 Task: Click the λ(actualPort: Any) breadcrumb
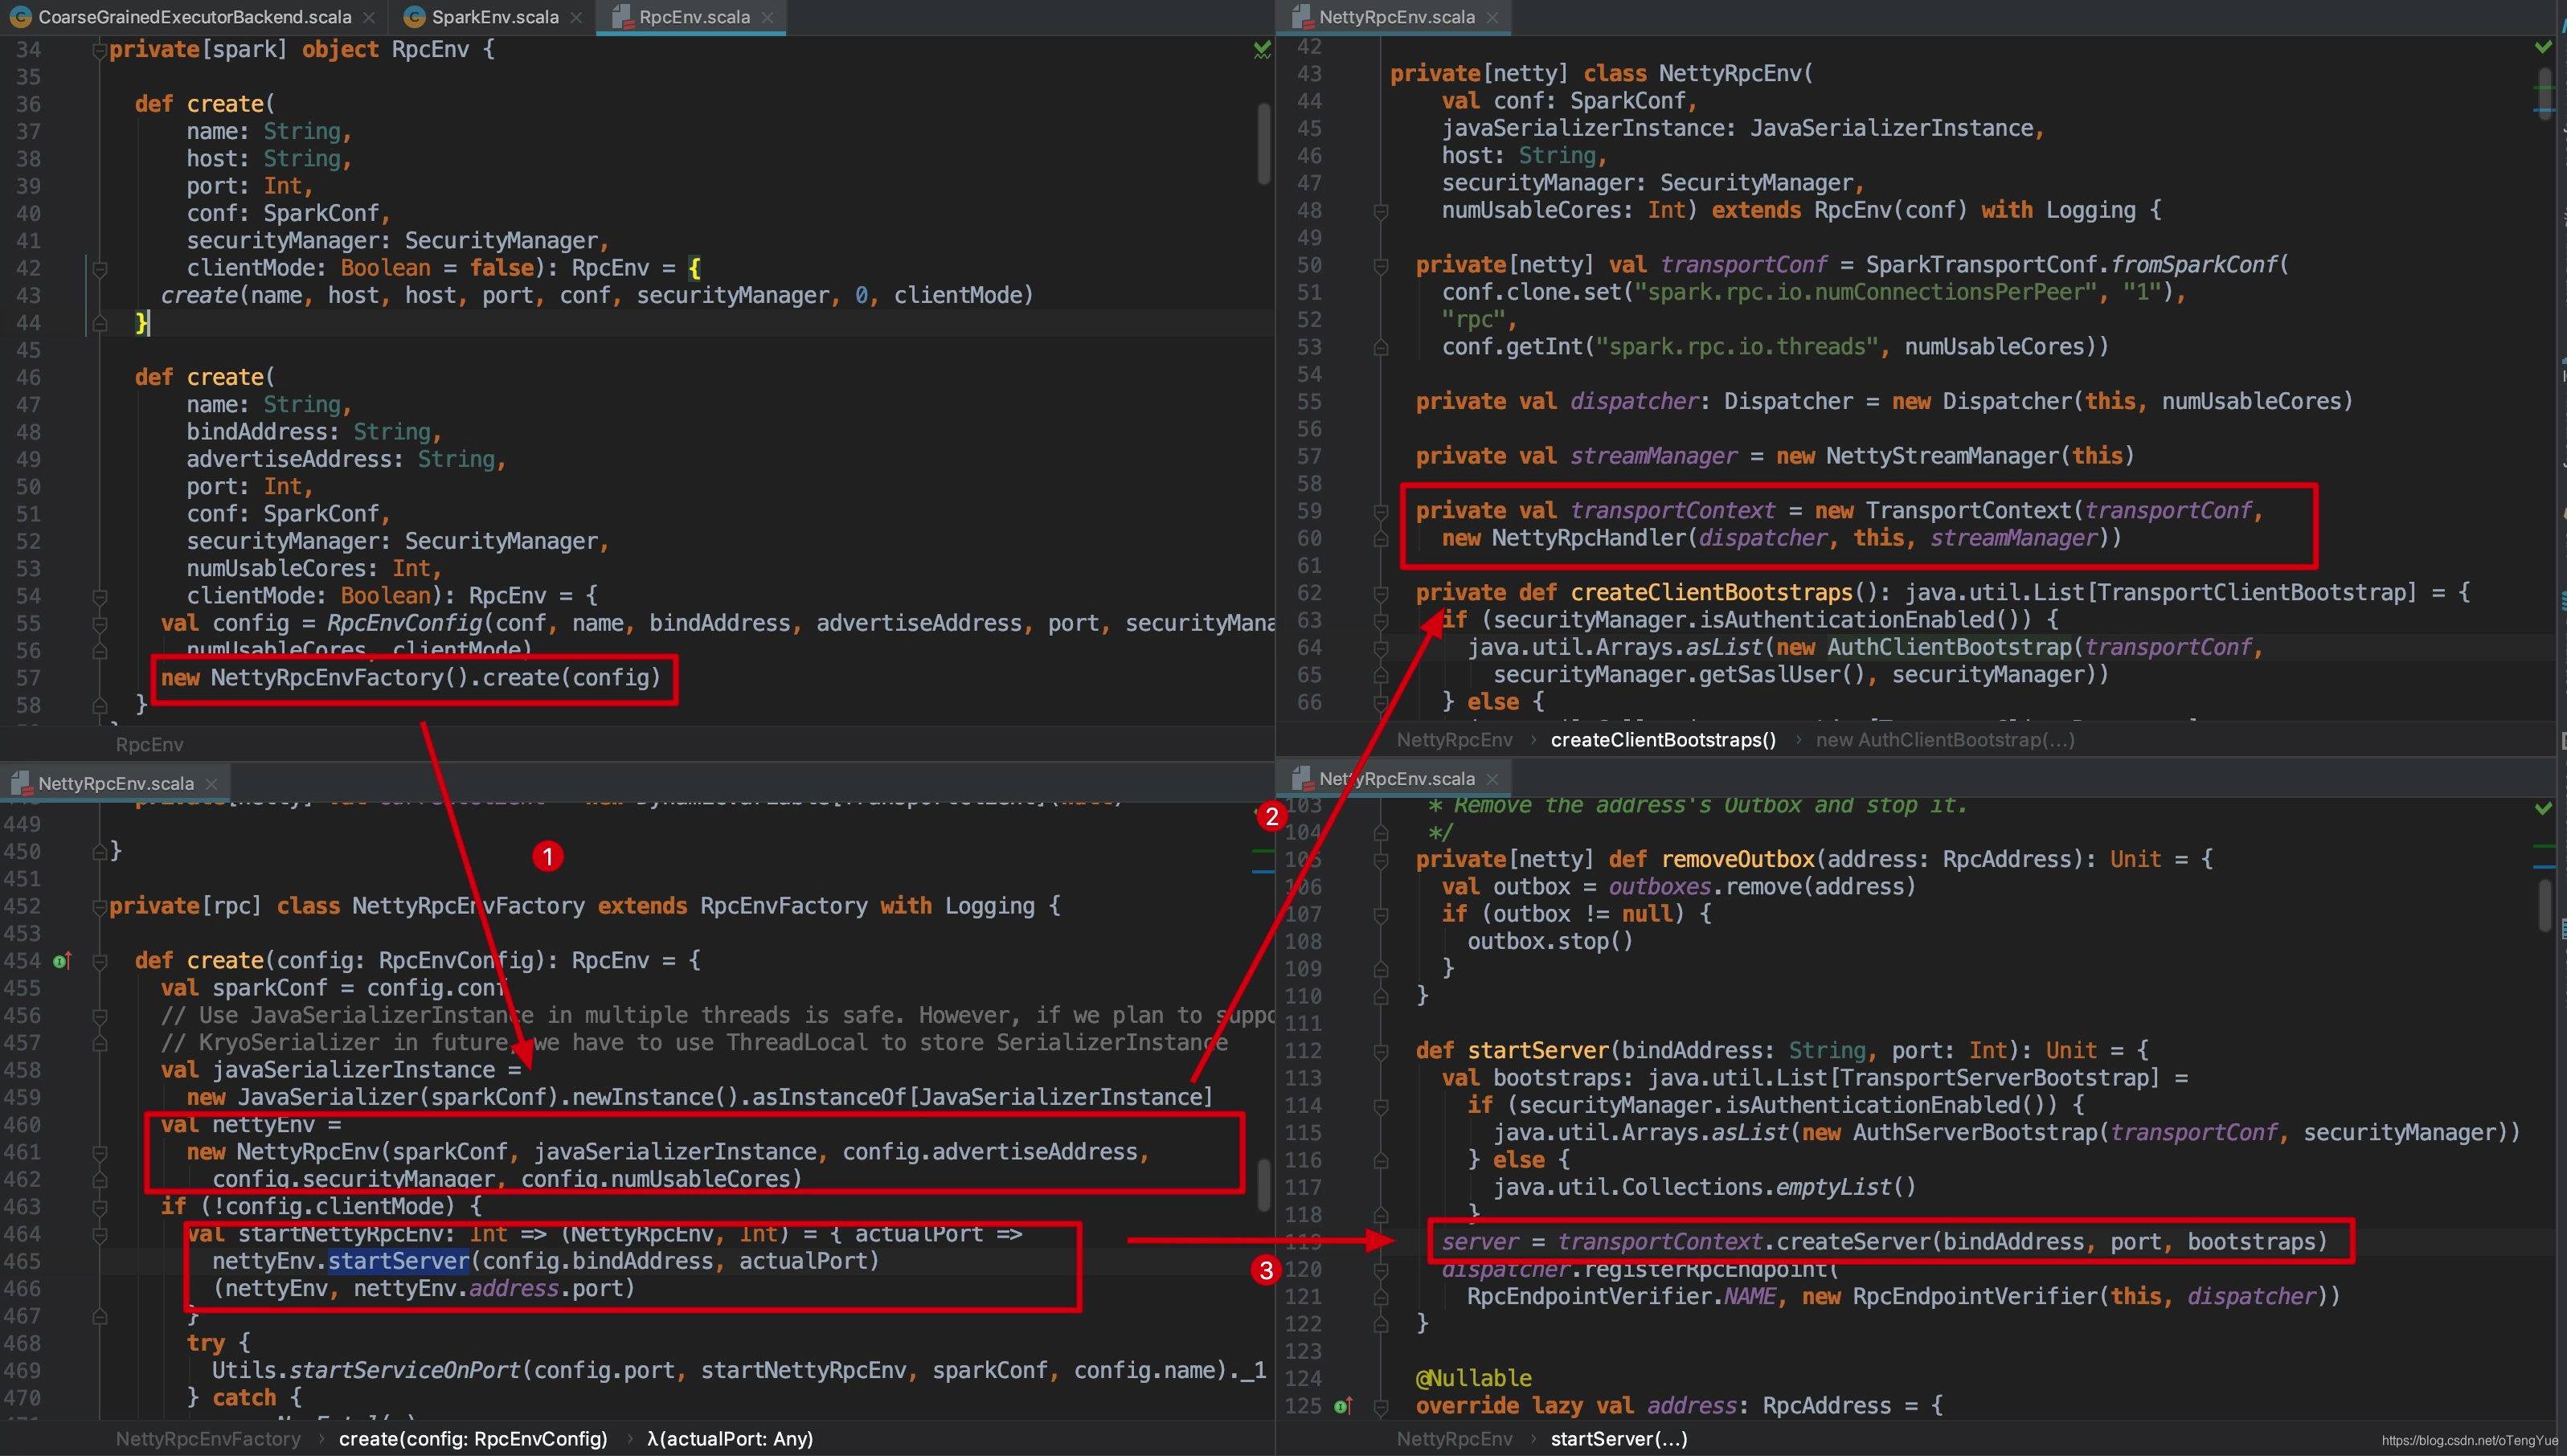pos(730,1439)
